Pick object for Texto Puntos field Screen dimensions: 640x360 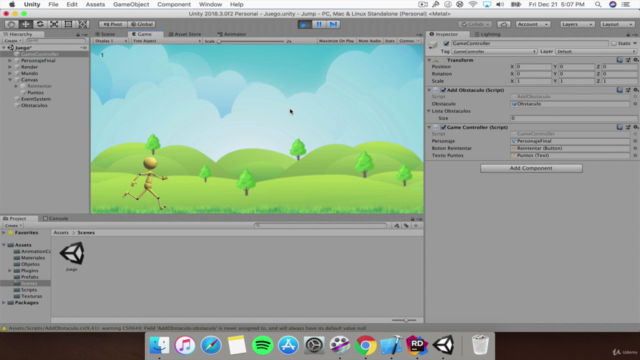(635, 156)
